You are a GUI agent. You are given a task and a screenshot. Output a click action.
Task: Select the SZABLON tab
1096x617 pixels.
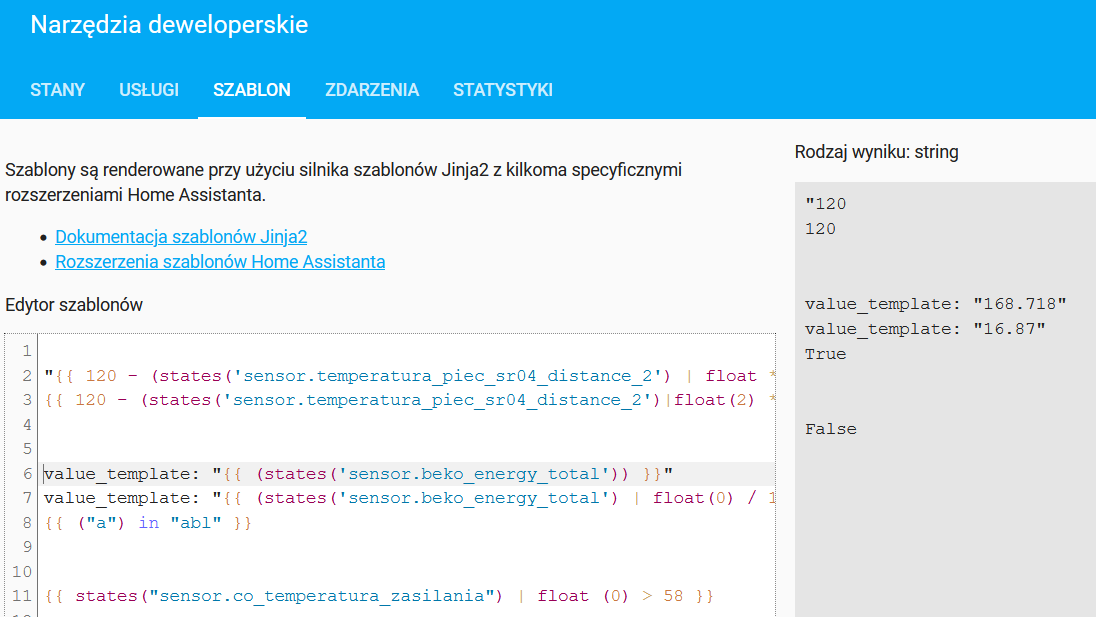click(x=252, y=90)
